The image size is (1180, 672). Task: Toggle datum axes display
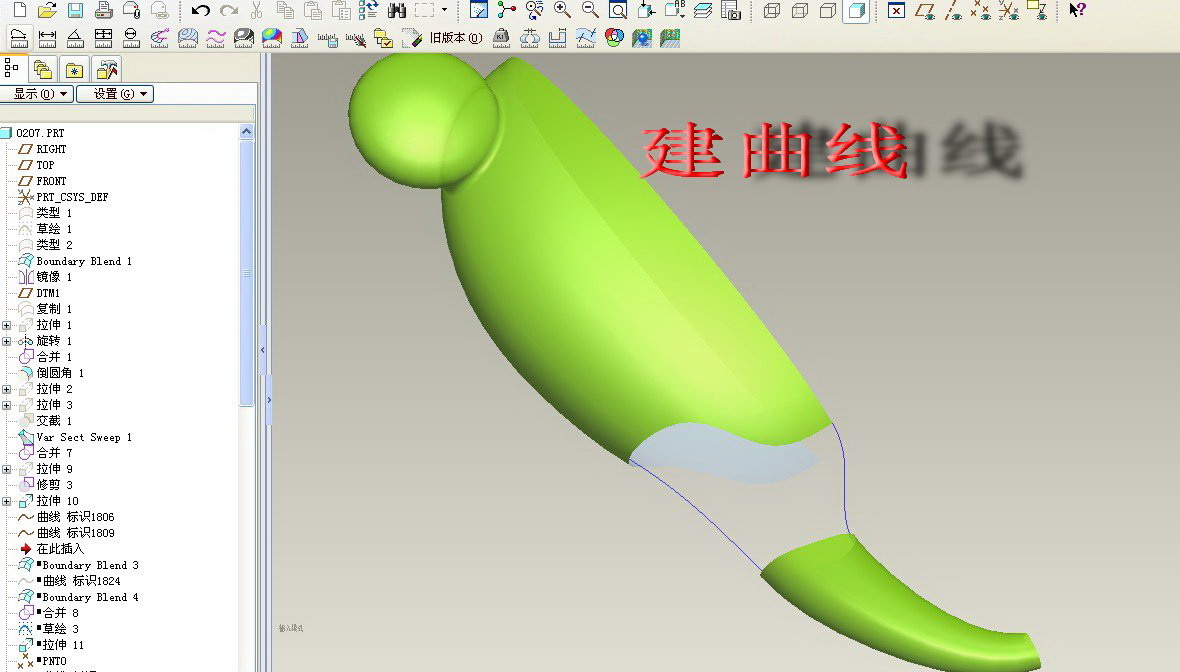coord(954,11)
